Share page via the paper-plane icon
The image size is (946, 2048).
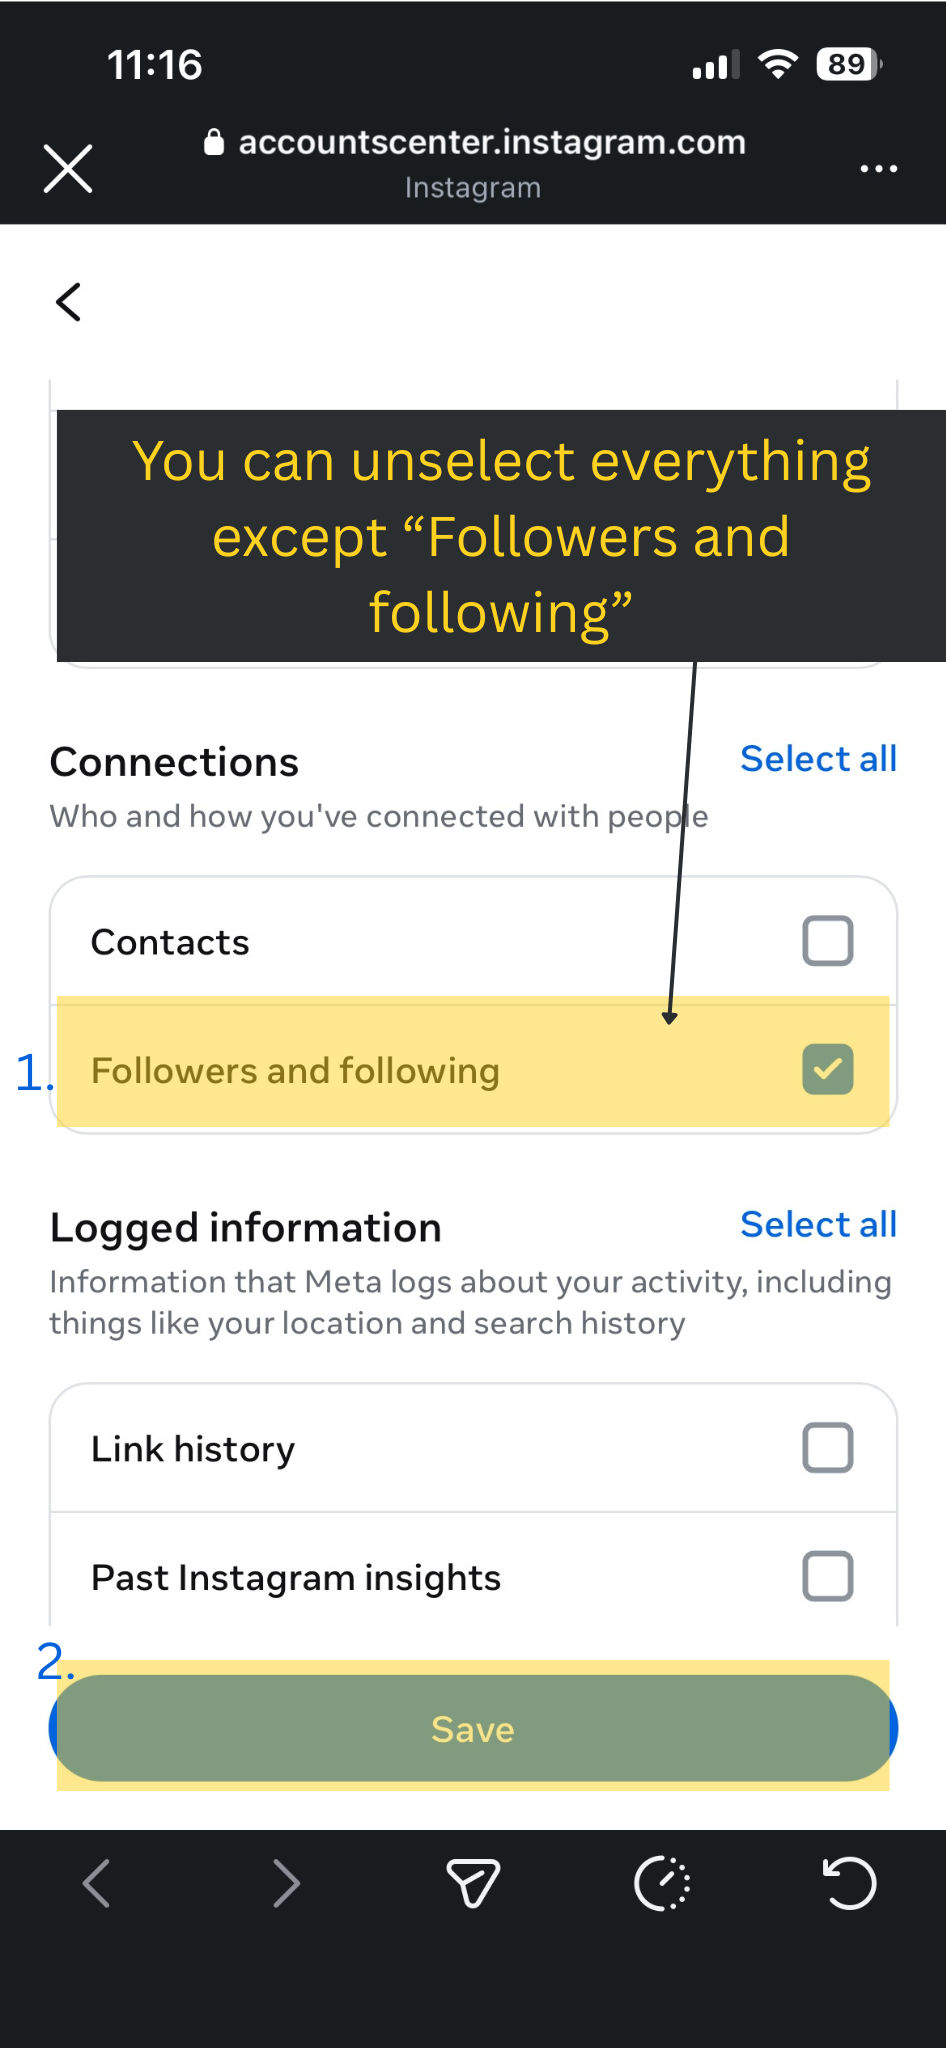[x=473, y=1884]
